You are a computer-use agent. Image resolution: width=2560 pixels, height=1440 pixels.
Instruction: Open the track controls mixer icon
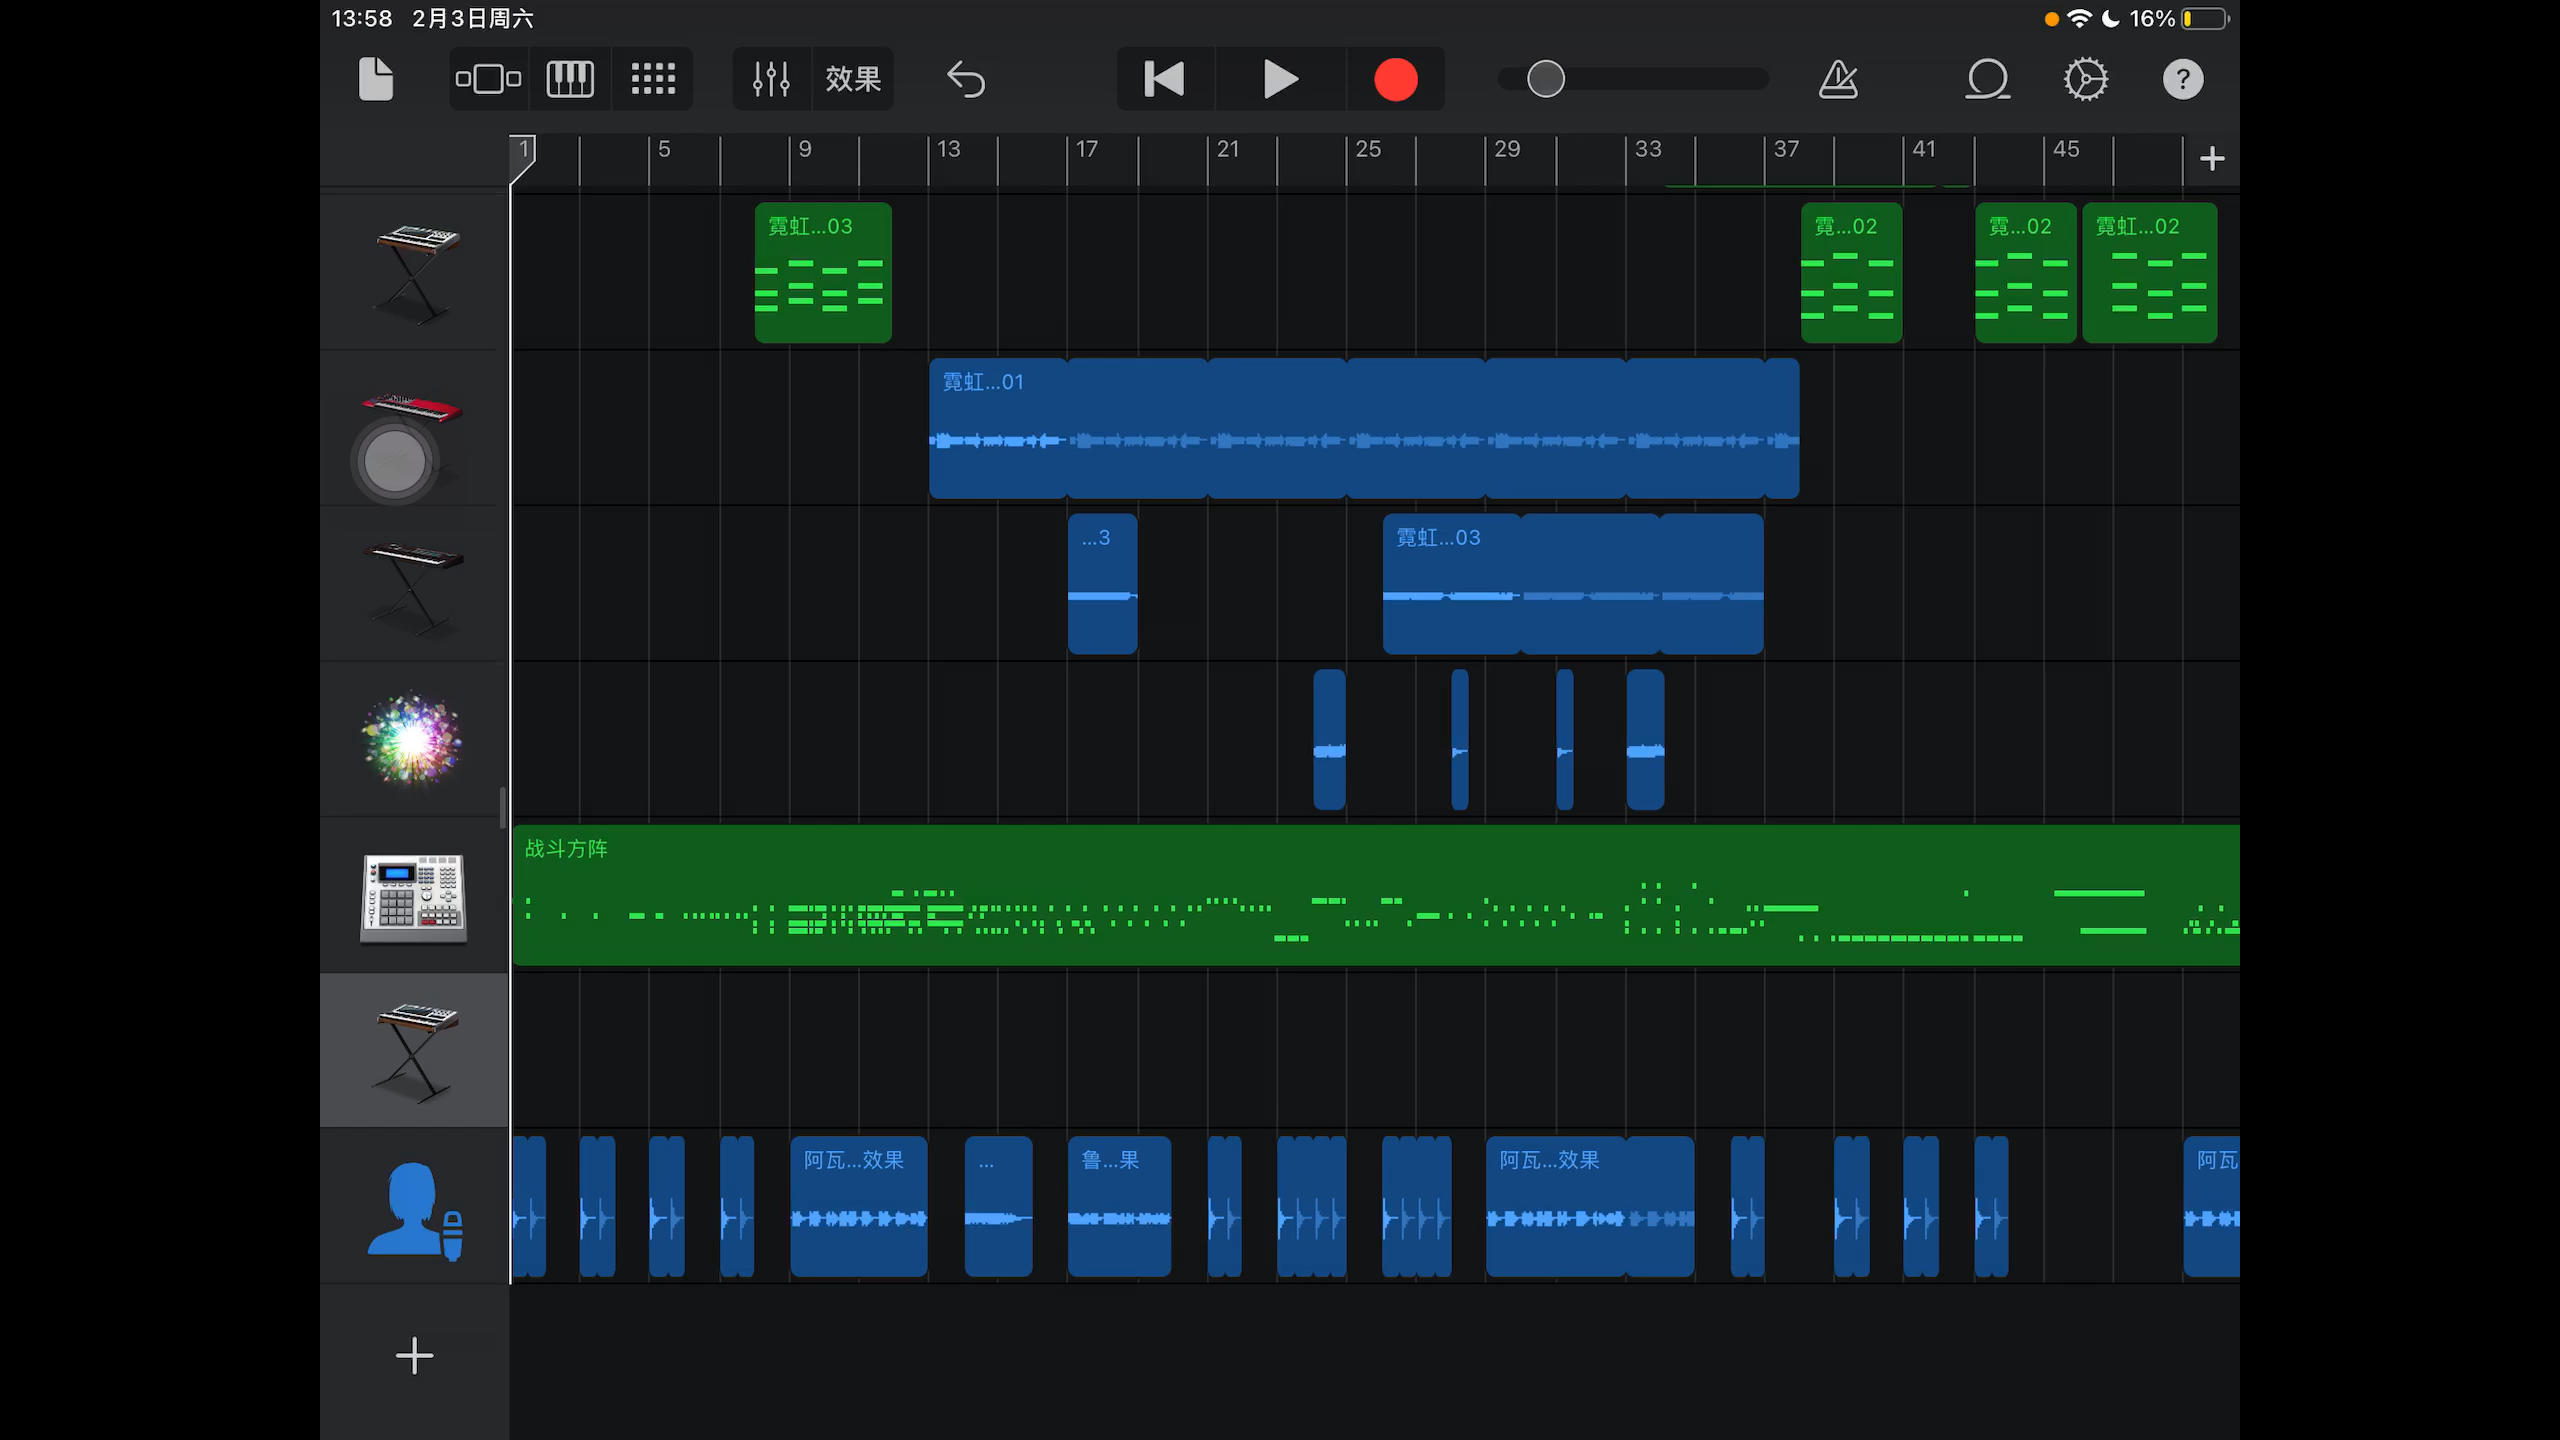[771, 79]
